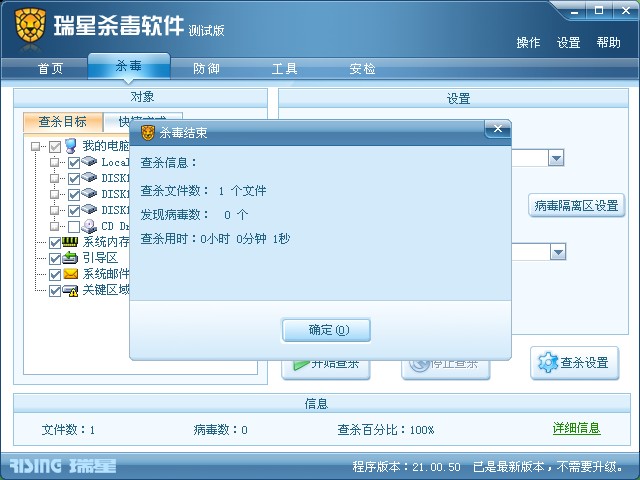Open the upper settings dropdown arrow
This screenshot has width=640, height=480.
(x=556, y=158)
